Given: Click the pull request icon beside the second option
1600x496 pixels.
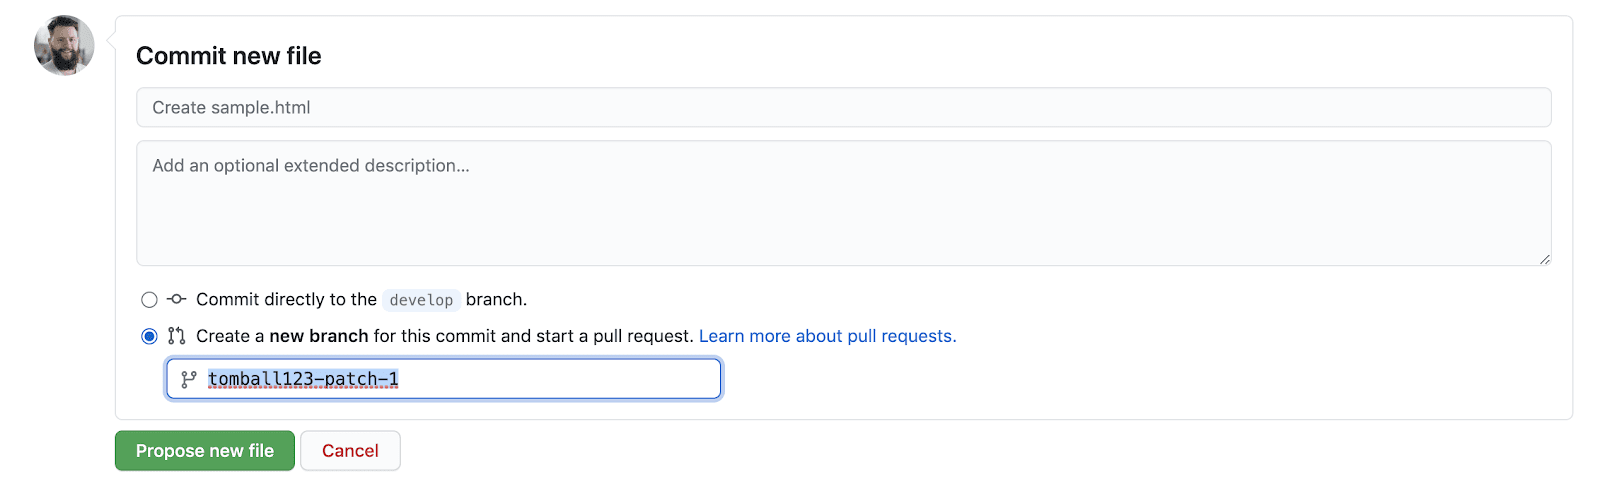Looking at the screenshot, I should (177, 336).
